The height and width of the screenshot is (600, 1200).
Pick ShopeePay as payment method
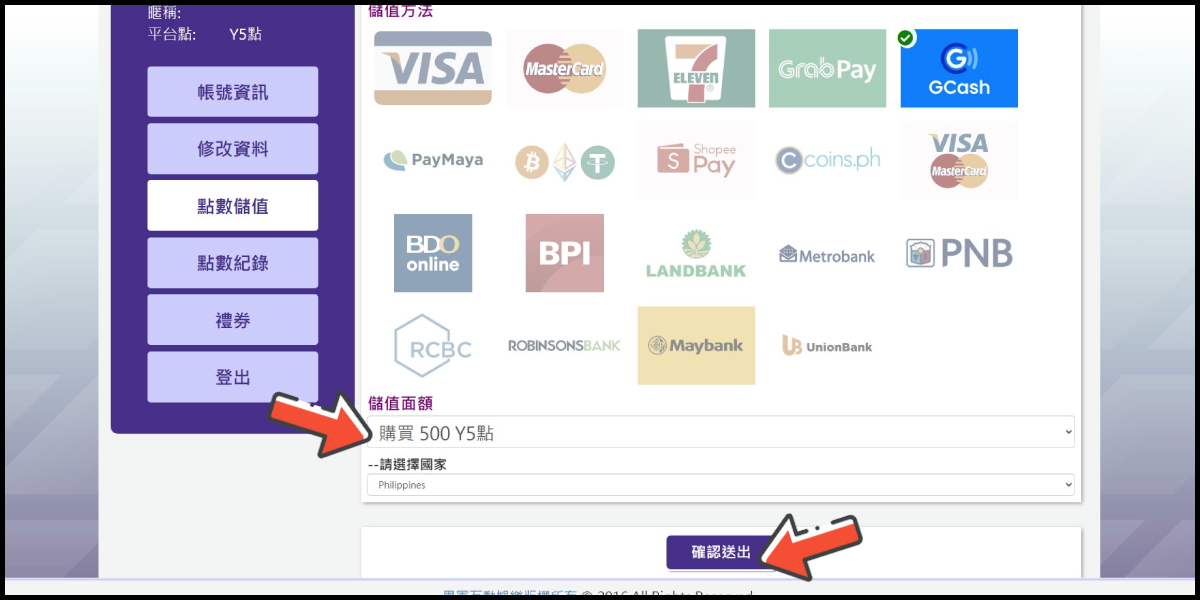pyautogui.click(x=696, y=160)
